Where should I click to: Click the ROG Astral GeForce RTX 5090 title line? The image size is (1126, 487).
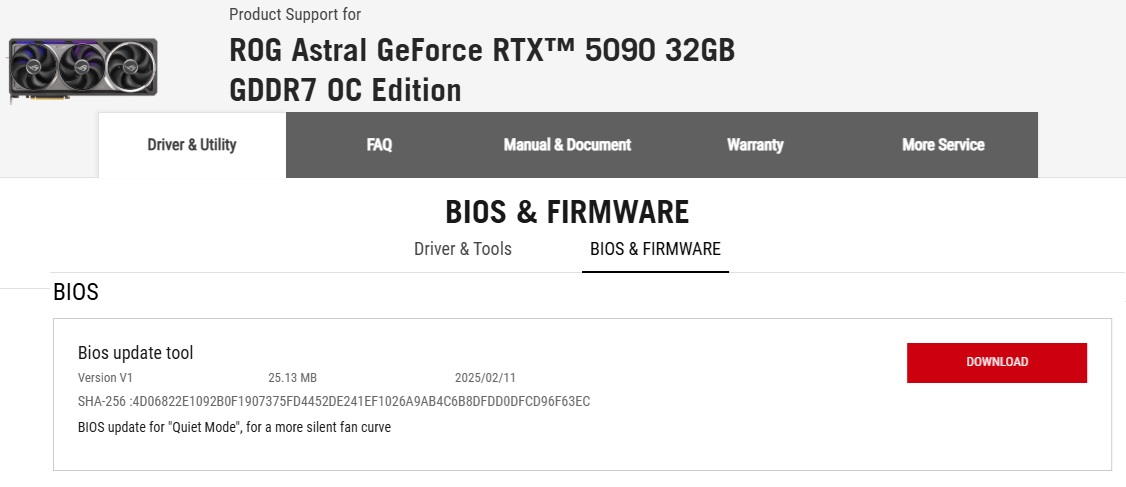[482, 50]
